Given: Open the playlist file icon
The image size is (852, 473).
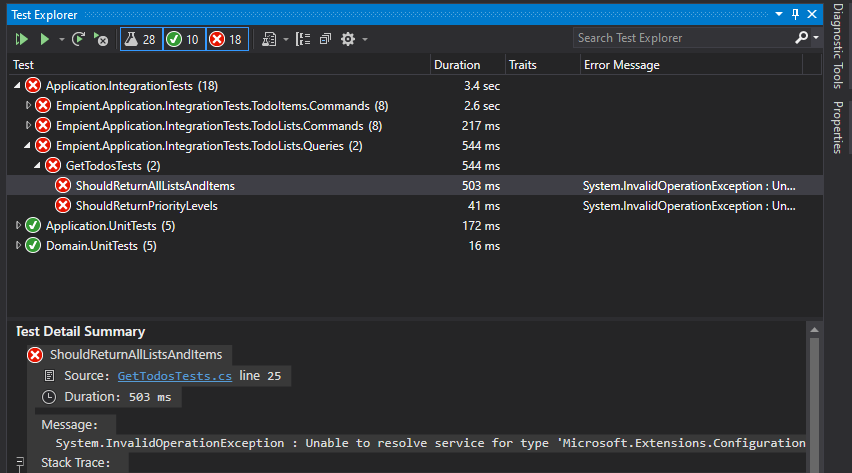Looking at the screenshot, I should [x=269, y=39].
